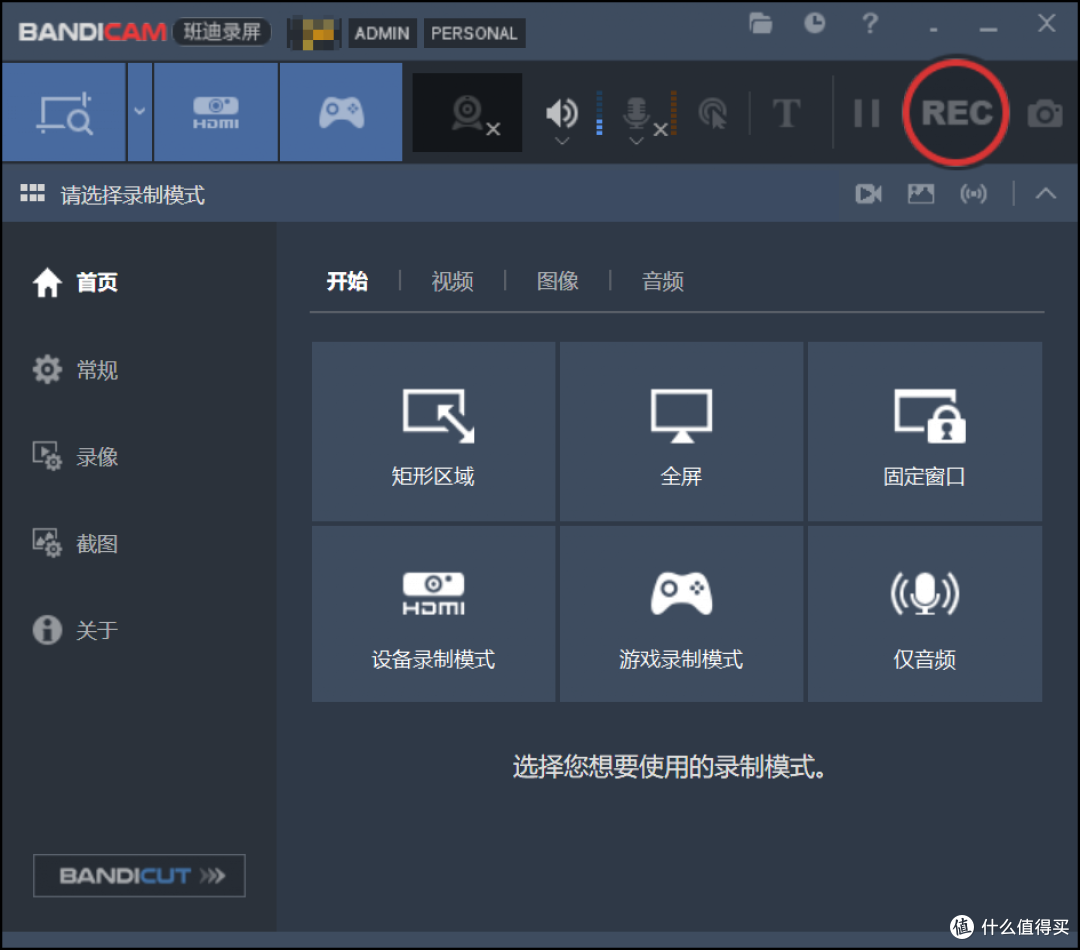1080x950 pixels.
Task: Choose 全屏 fullscreen mode tile
Action: coord(681,431)
